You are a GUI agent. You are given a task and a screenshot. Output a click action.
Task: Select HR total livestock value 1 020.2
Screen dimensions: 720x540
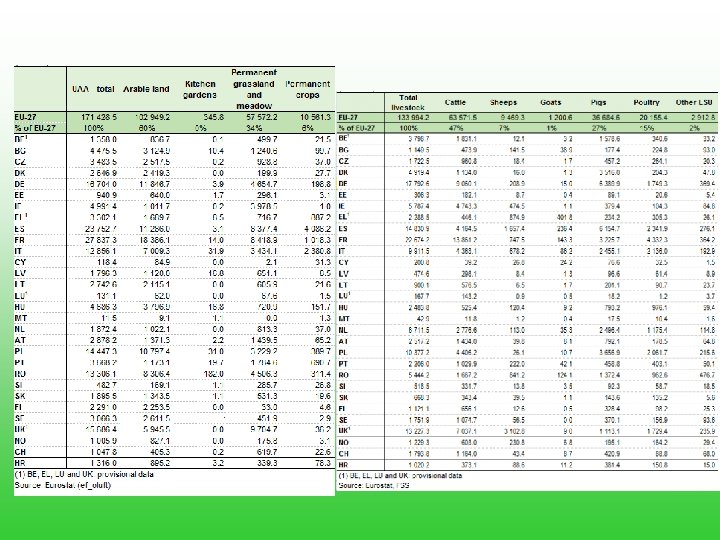(419, 465)
